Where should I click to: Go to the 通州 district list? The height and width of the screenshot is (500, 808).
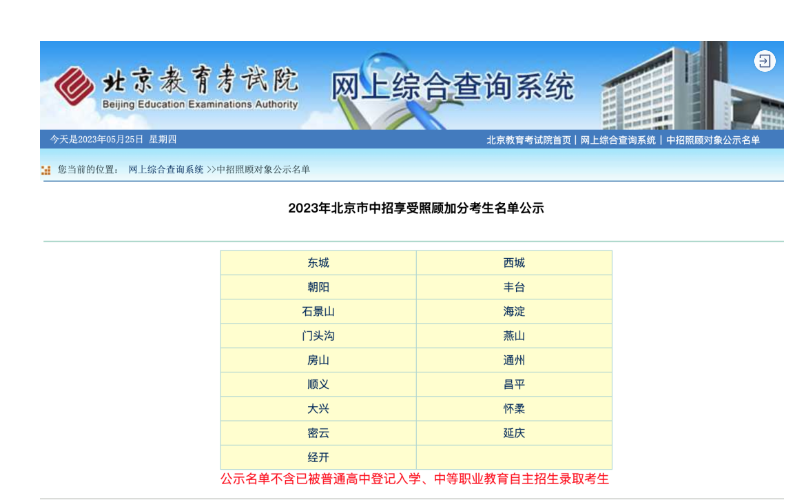[514, 360]
